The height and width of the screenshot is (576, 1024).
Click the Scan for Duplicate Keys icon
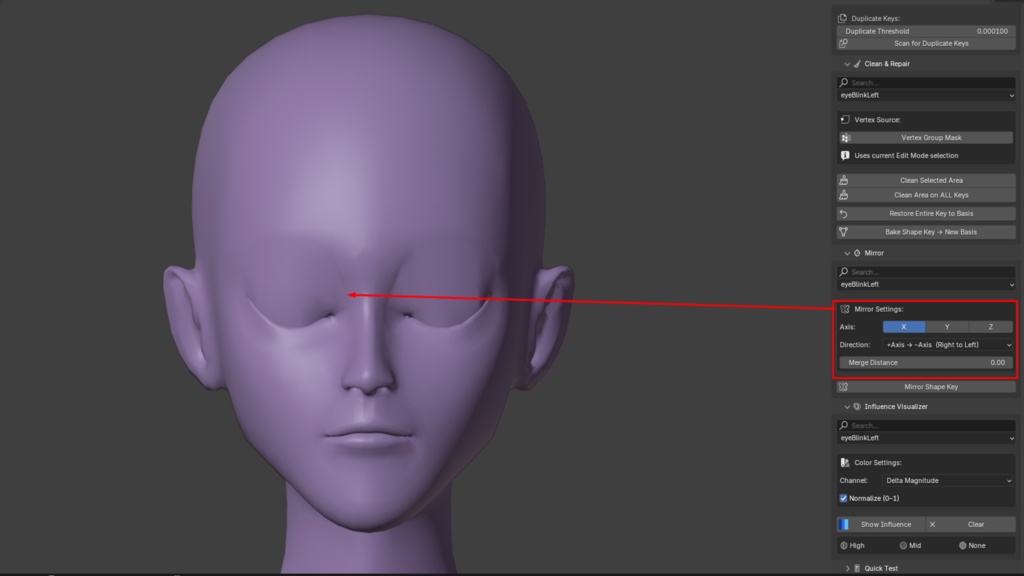[843, 43]
